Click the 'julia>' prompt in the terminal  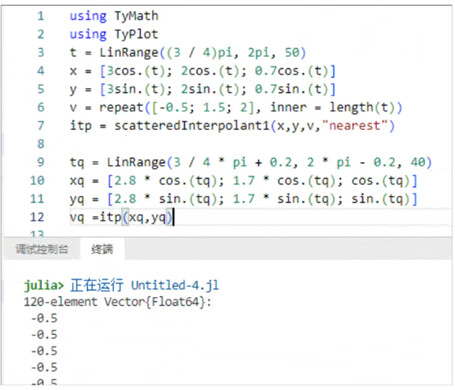point(43,286)
